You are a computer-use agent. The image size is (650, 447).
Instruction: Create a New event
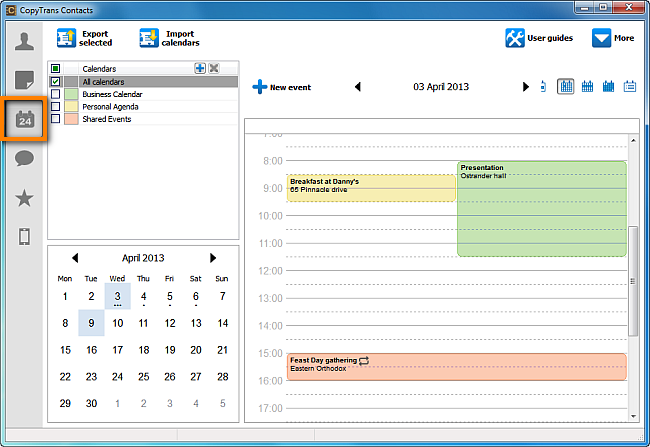[x=282, y=87]
